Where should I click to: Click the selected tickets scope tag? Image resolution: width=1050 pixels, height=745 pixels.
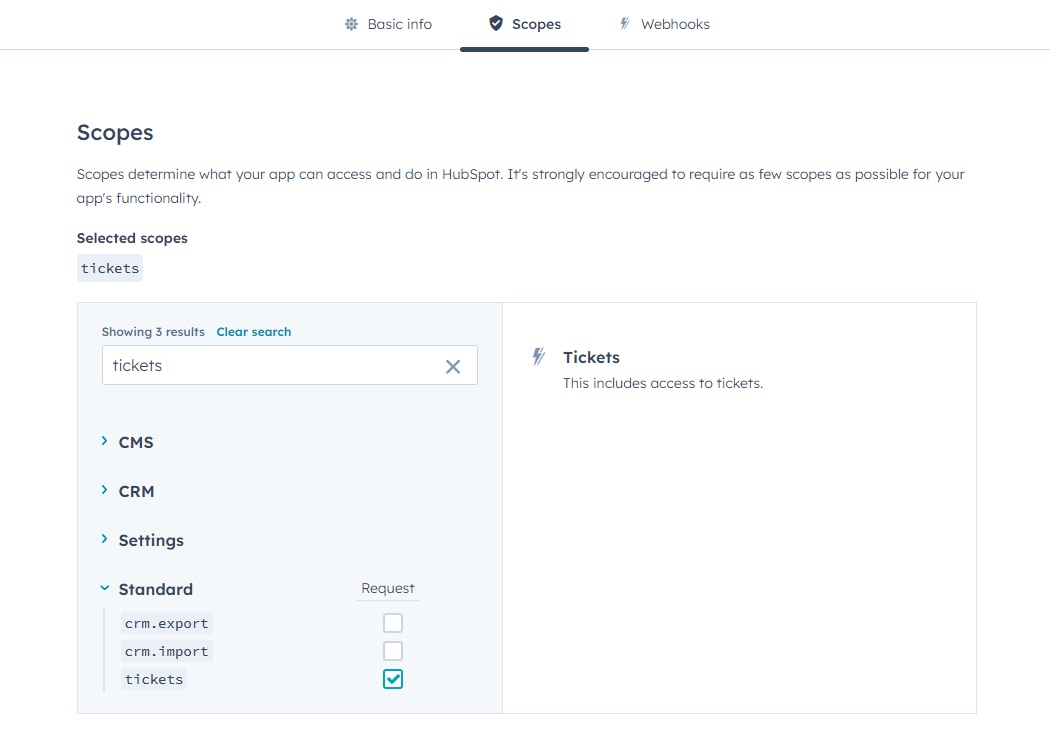pos(110,268)
